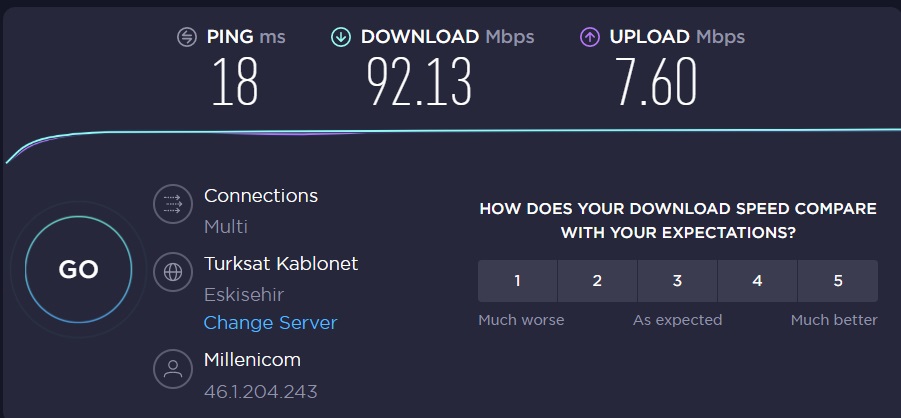Choose rating 4 for download speed
Viewport: 901px width, 418px height.
757,281
